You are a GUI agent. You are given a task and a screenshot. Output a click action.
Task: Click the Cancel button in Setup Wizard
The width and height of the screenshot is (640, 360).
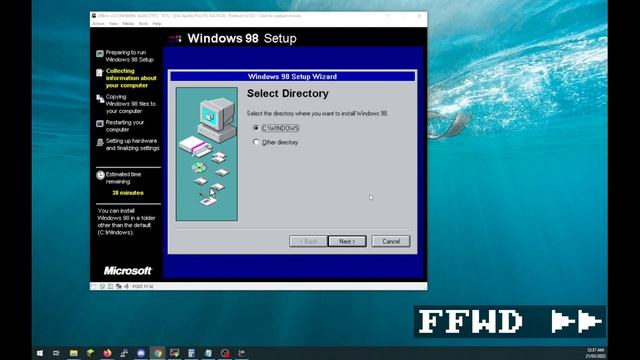(x=391, y=241)
